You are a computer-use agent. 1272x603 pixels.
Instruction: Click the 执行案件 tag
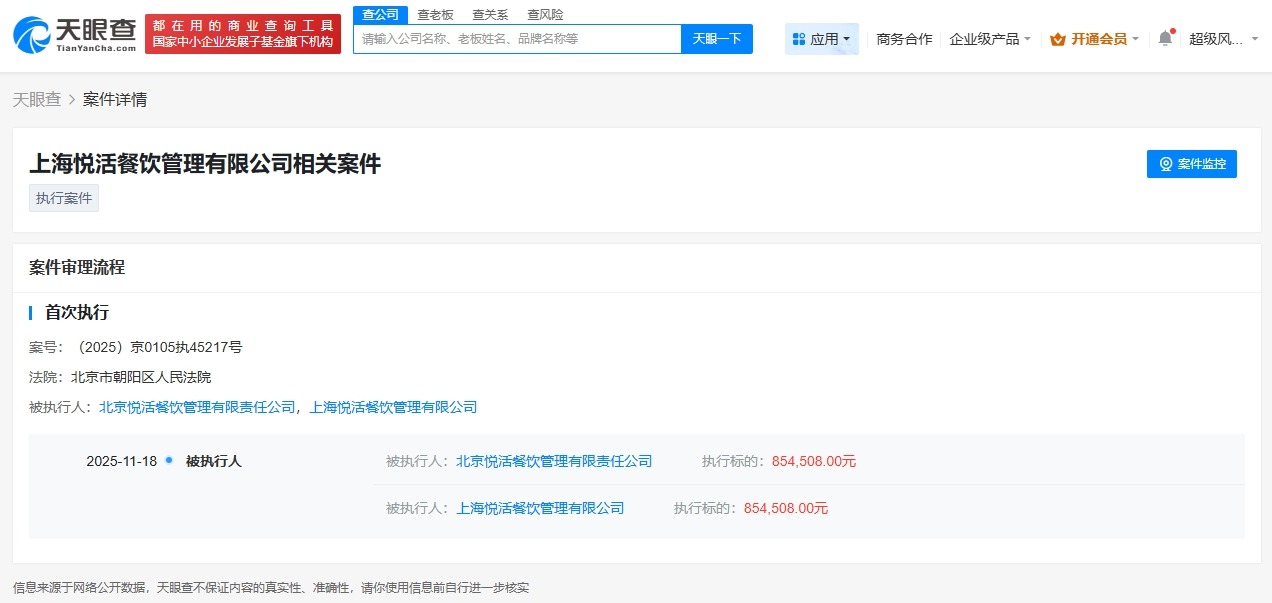63,197
